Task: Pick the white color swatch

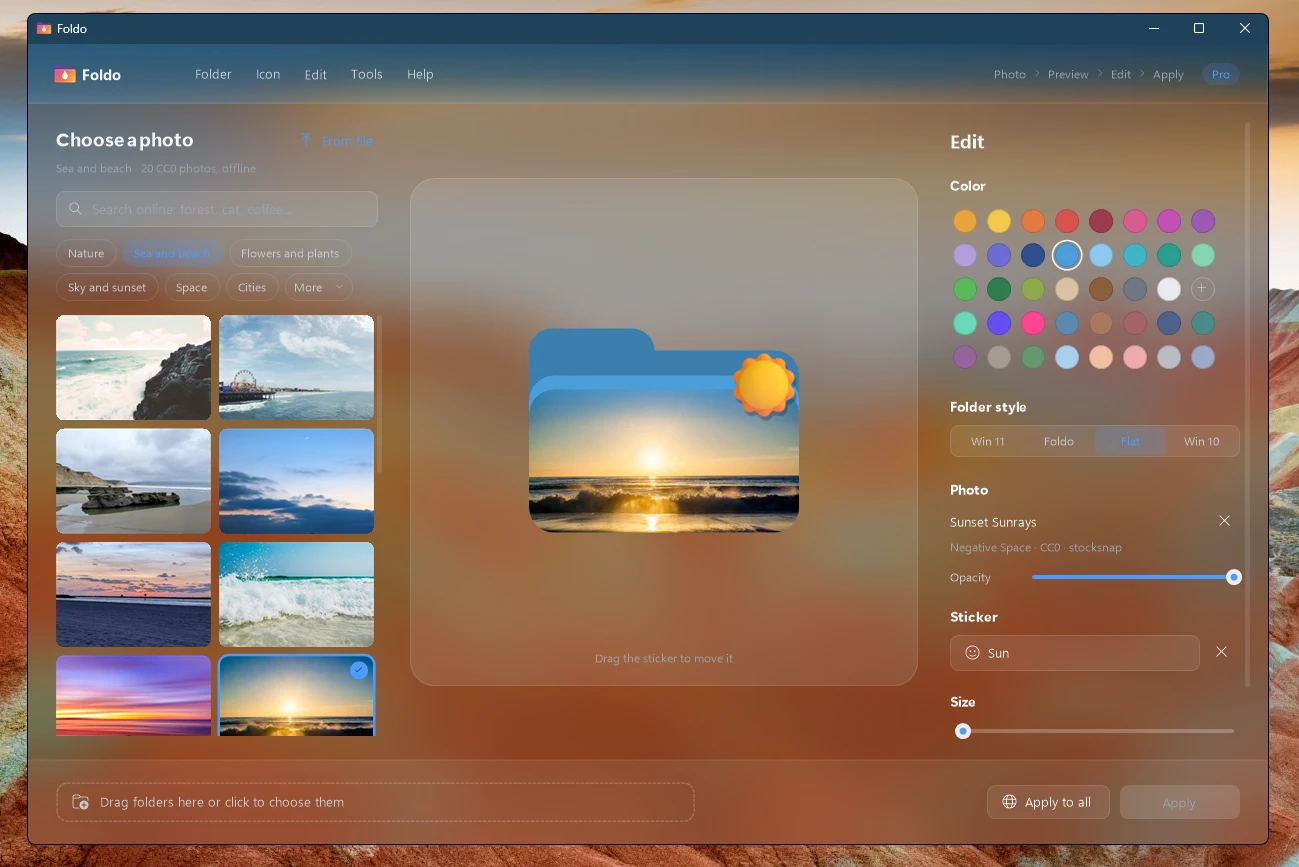Action: (x=1168, y=289)
